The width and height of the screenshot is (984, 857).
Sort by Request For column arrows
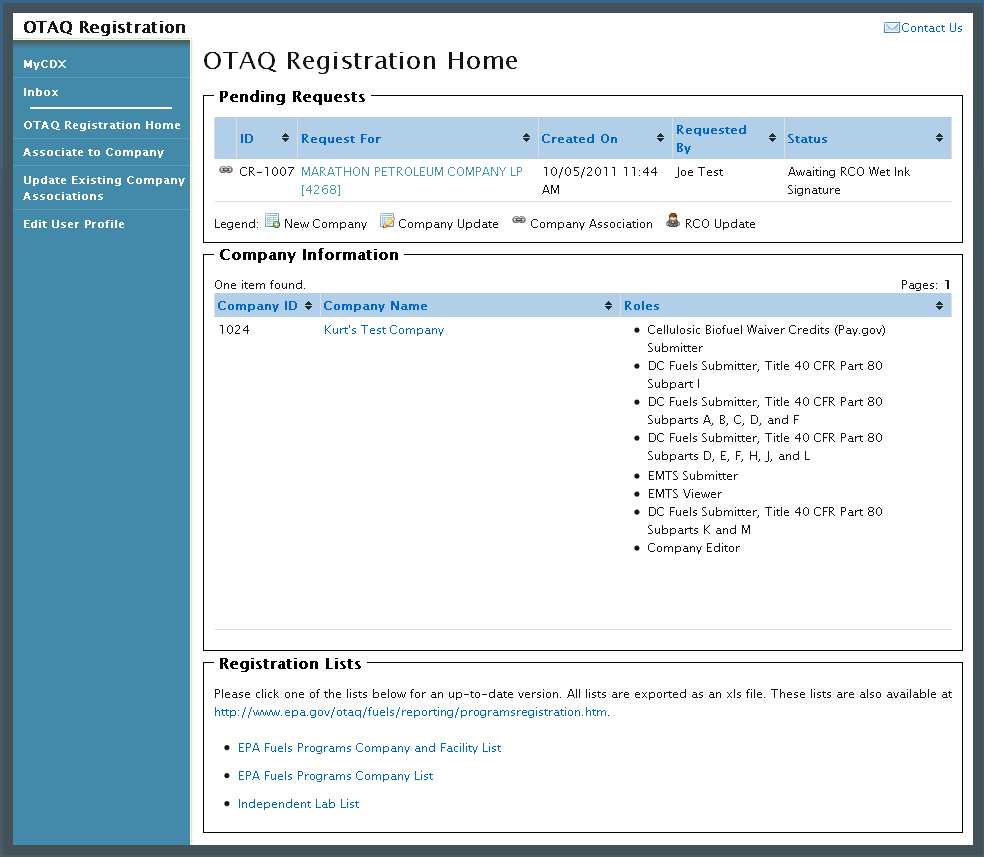click(527, 137)
